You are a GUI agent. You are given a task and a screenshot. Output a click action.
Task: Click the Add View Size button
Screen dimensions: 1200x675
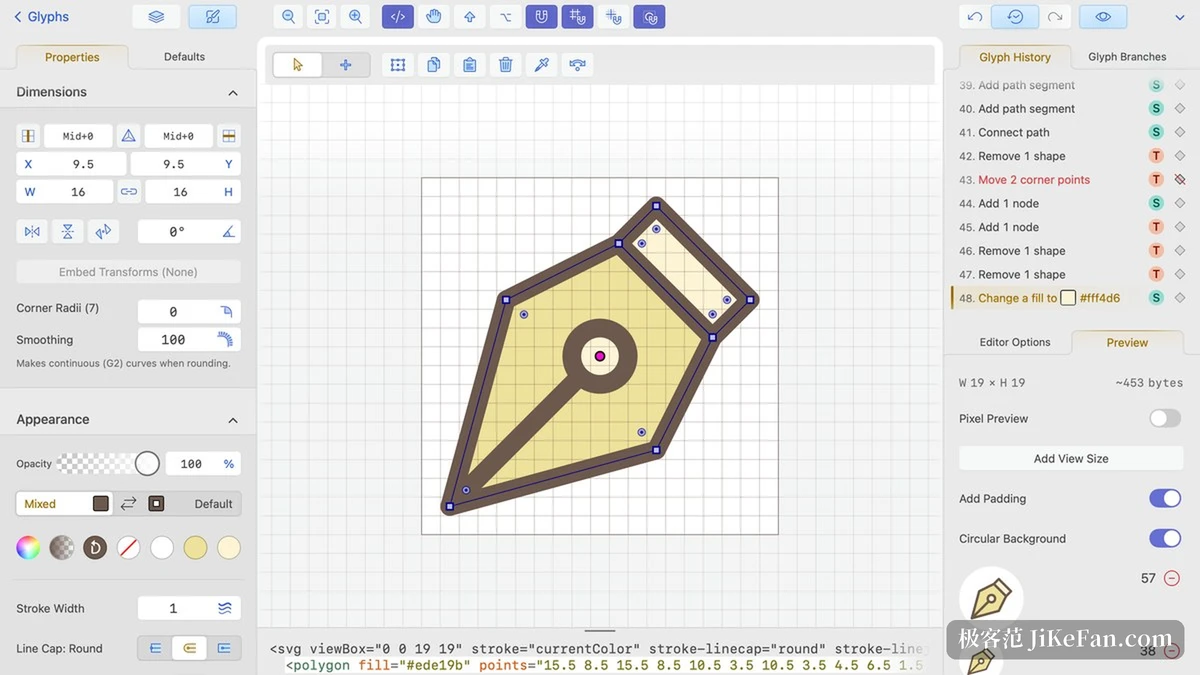click(x=1071, y=459)
